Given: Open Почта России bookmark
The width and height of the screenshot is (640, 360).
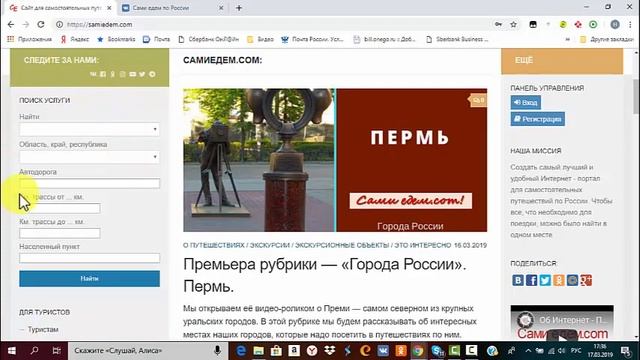Looking at the screenshot, I should [313, 39].
